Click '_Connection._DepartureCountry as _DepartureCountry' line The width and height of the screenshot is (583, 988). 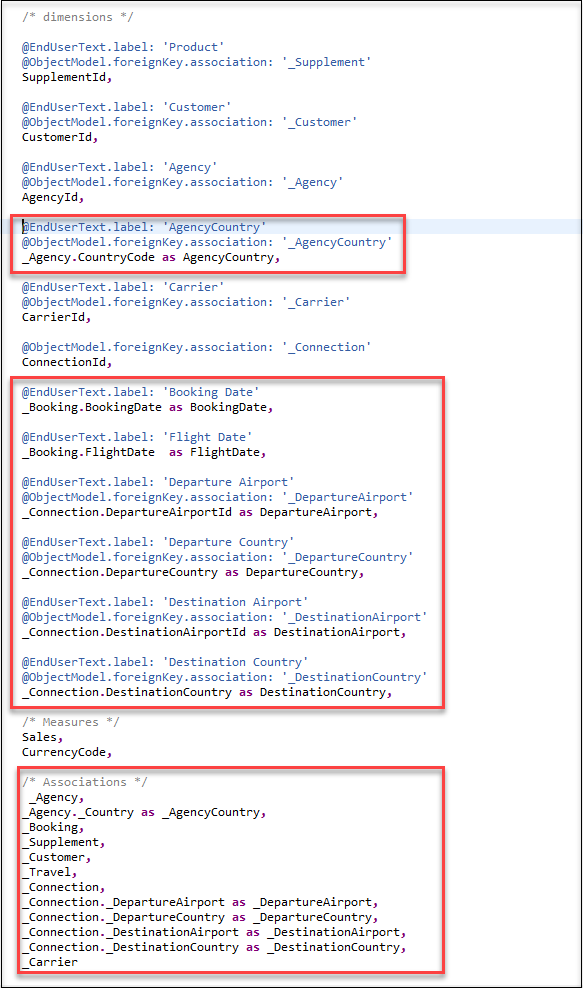200,917
